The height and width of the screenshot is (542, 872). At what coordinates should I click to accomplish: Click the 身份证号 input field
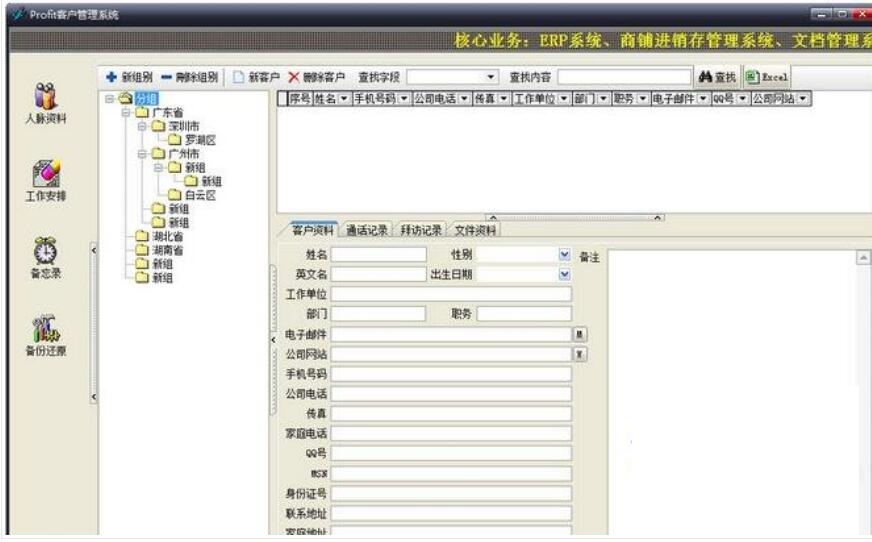452,494
